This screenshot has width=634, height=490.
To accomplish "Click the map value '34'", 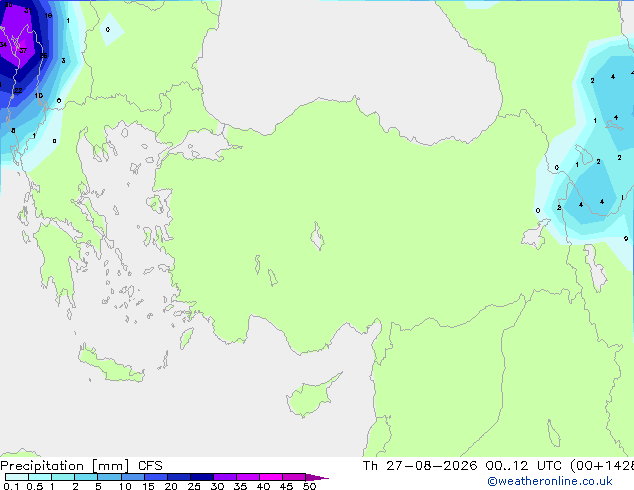I will click(x=3, y=44).
